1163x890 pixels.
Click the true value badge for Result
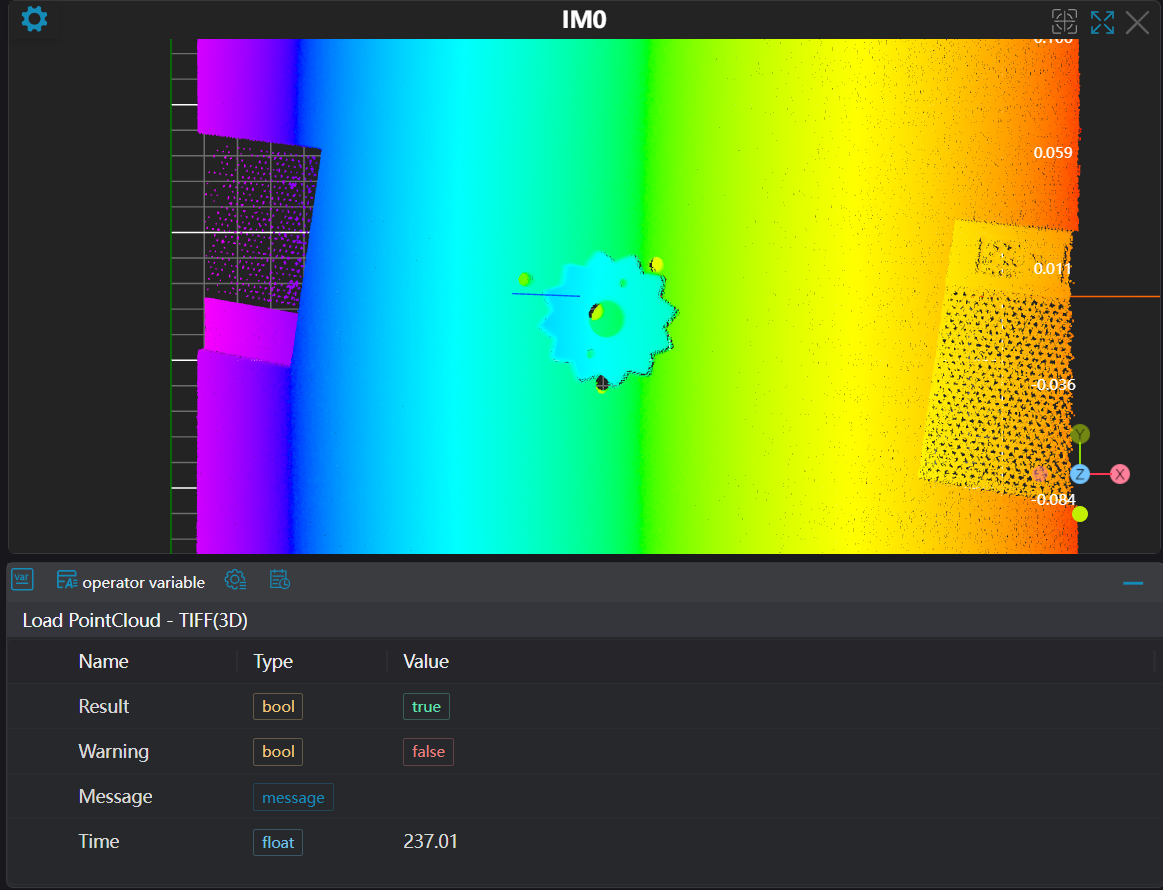426,706
